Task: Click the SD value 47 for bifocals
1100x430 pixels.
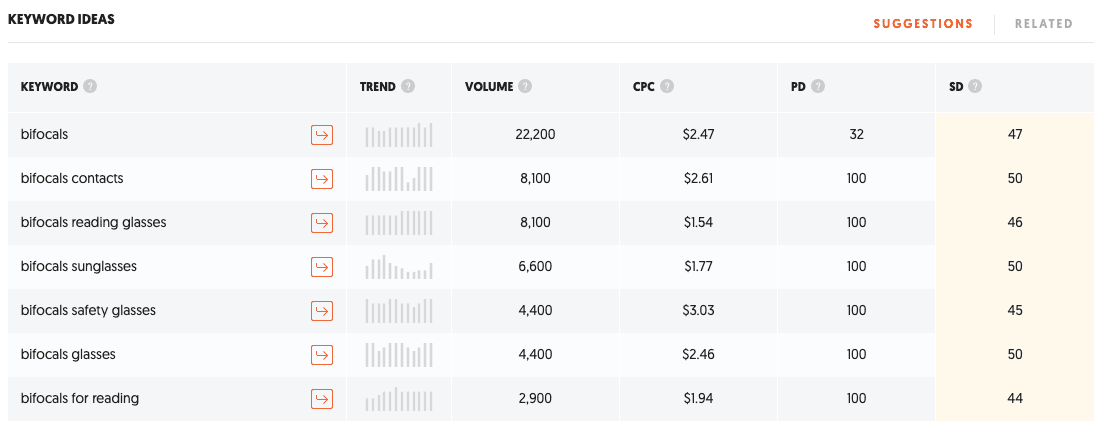Action: [1014, 134]
